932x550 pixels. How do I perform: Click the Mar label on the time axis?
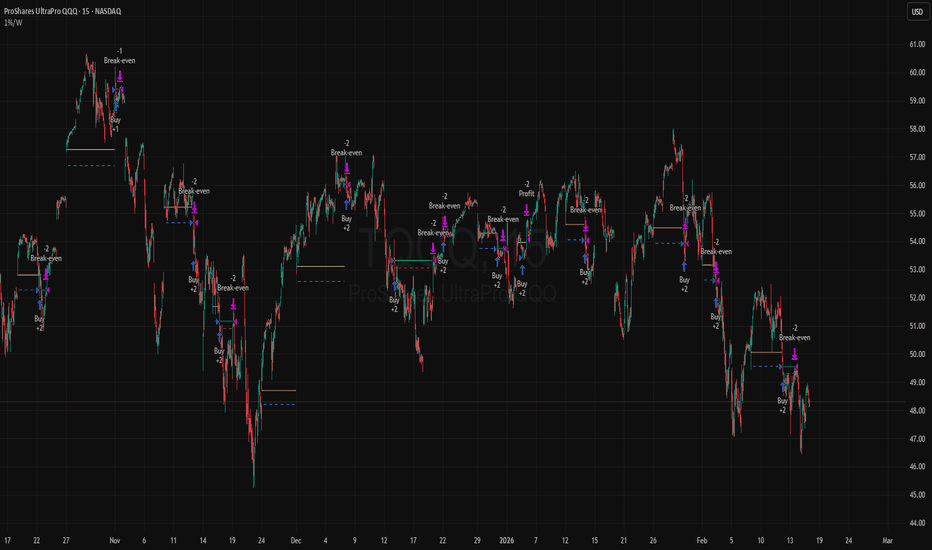click(886, 540)
